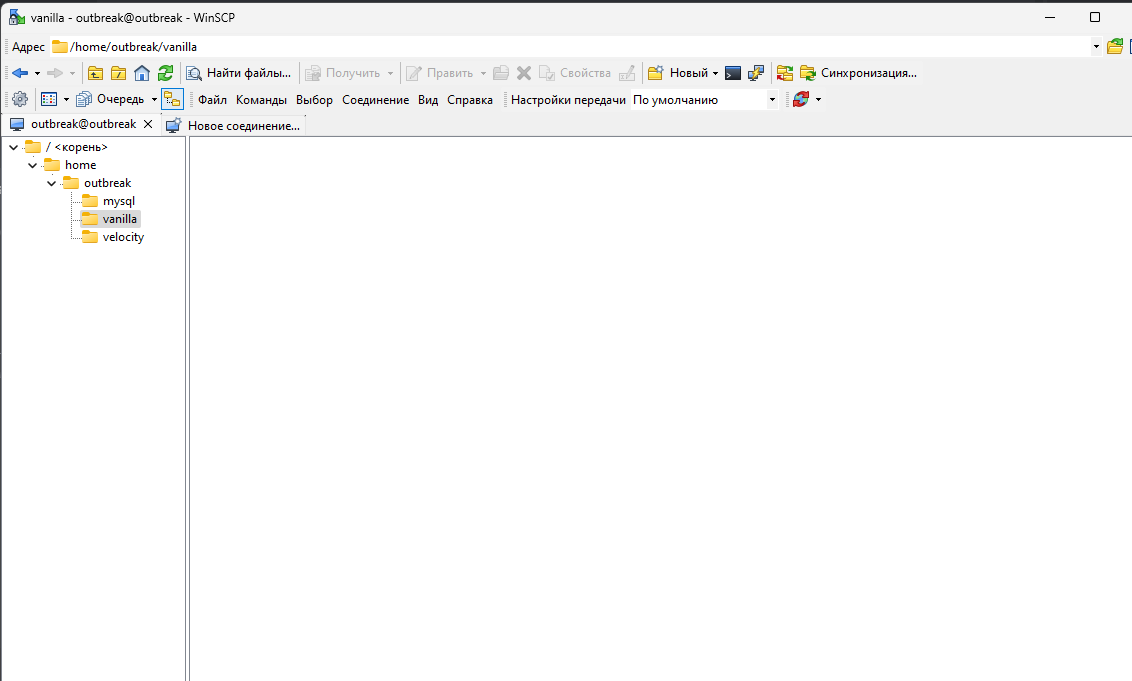Close the outbreak@outbreak session tab

[148, 124]
